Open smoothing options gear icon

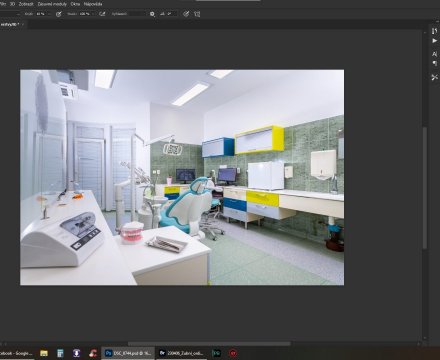click(152, 14)
